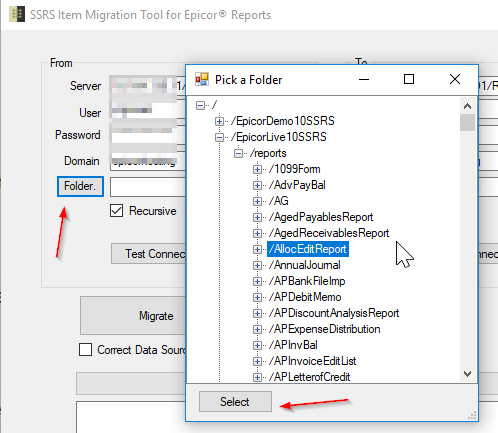498x433 pixels.
Task: Click the Migrate button
Action: [x=133, y=315]
